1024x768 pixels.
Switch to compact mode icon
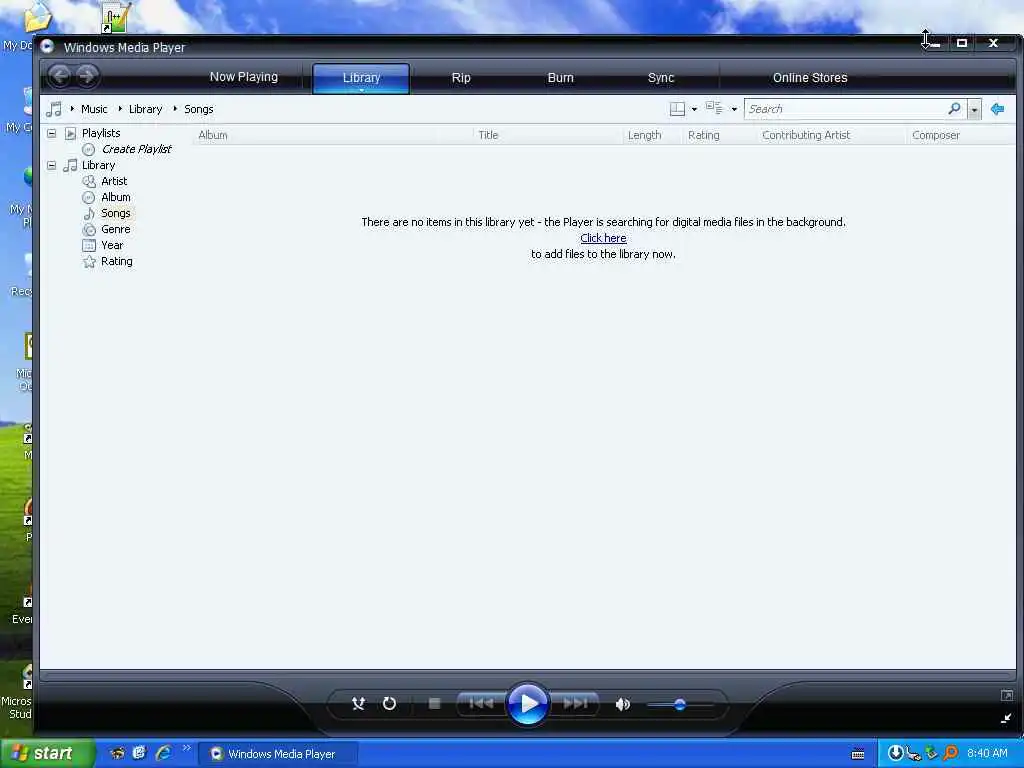[x=1006, y=718]
